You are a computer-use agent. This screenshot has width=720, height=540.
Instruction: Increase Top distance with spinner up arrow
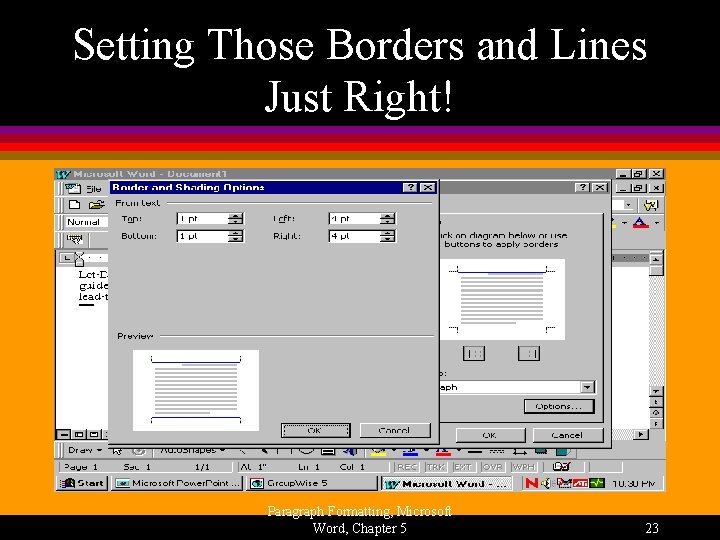pos(236,216)
